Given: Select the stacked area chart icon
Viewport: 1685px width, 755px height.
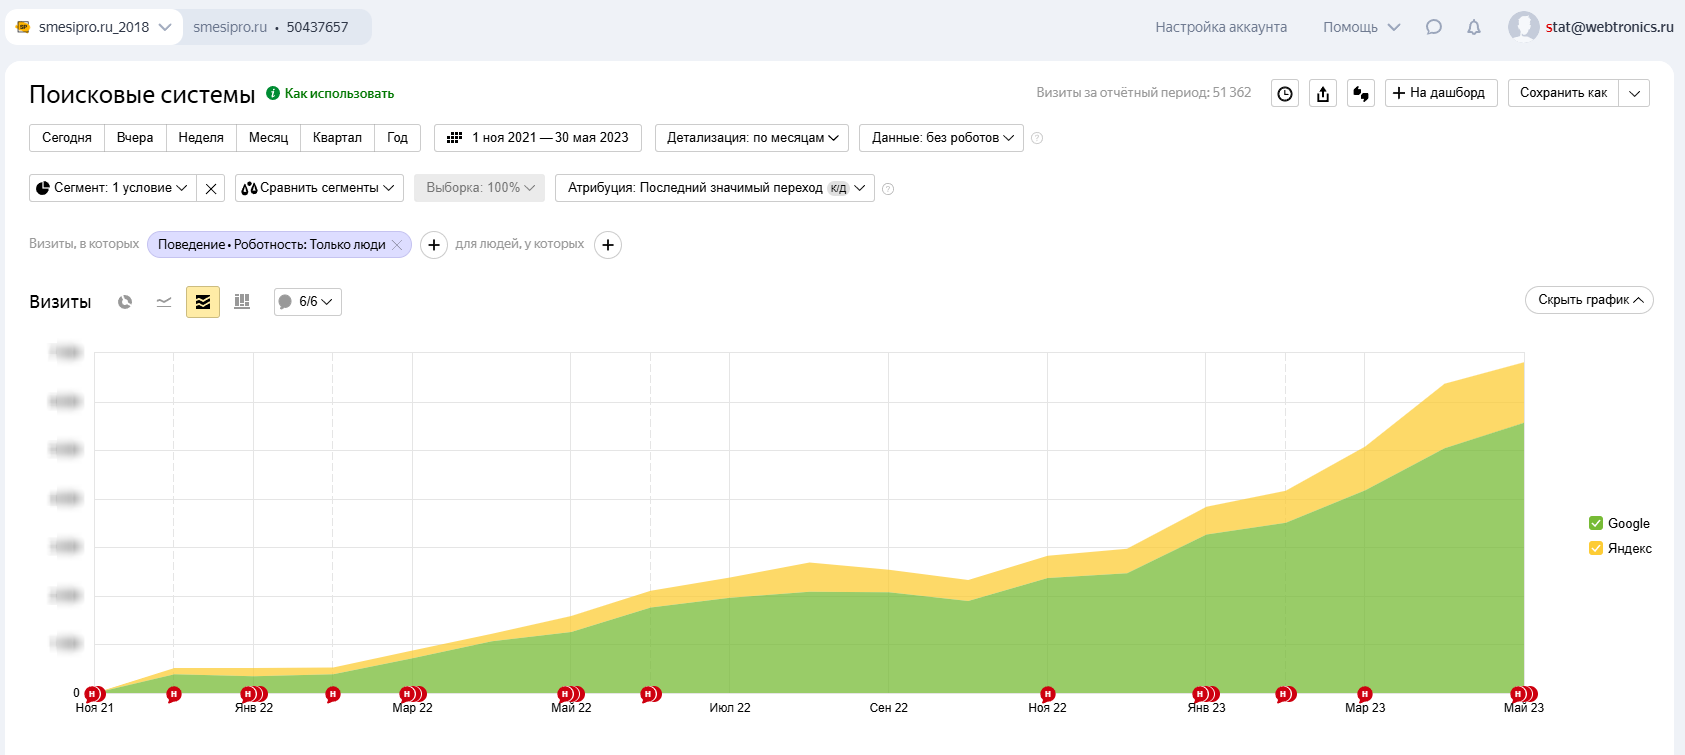Looking at the screenshot, I should [203, 302].
